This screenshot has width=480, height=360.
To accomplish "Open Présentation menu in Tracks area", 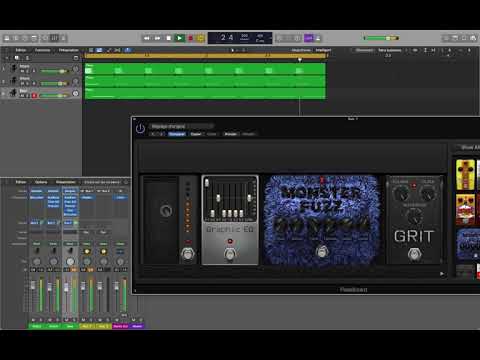I will pos(68,50).
